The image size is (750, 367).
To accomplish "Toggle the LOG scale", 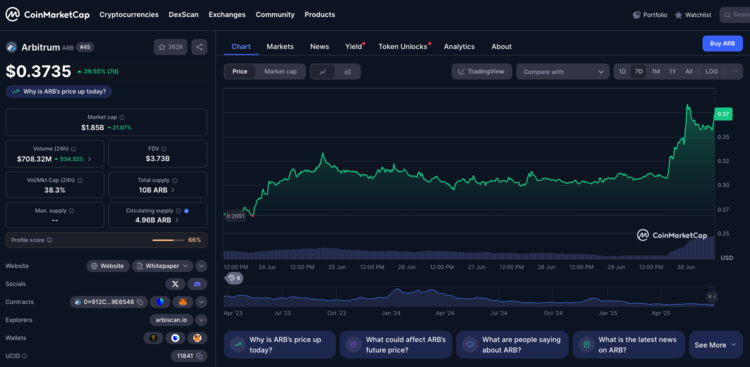I will tap(711, 71).
